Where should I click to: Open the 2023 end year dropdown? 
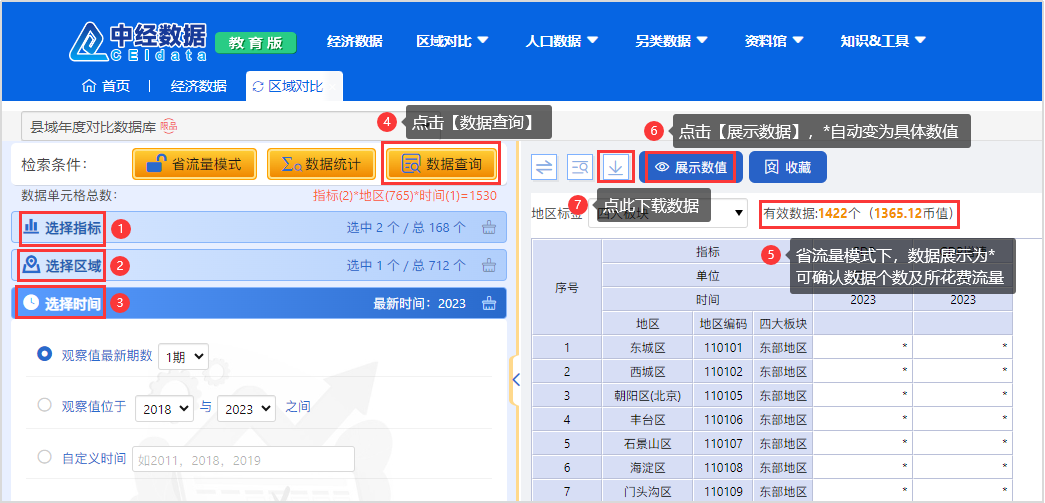[249, 408]
